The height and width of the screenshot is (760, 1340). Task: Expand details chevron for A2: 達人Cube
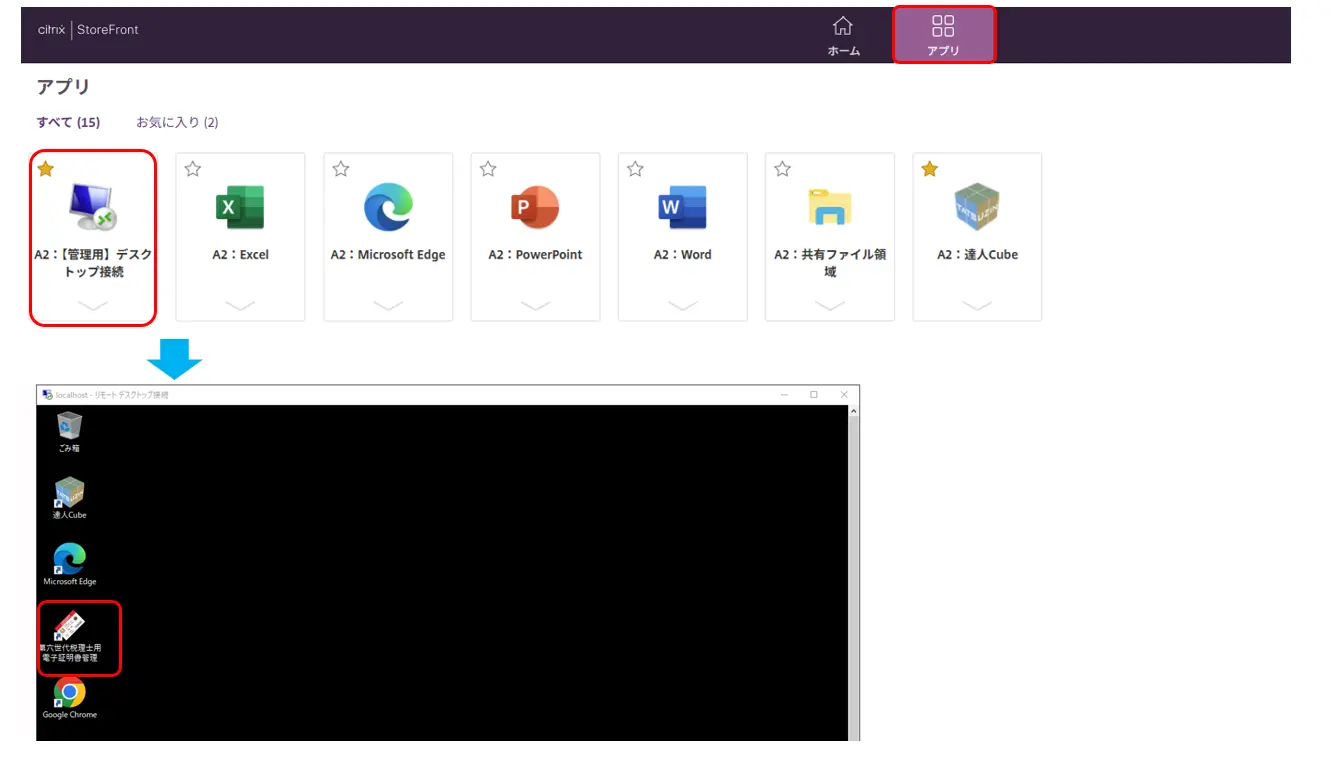(977, 305)
